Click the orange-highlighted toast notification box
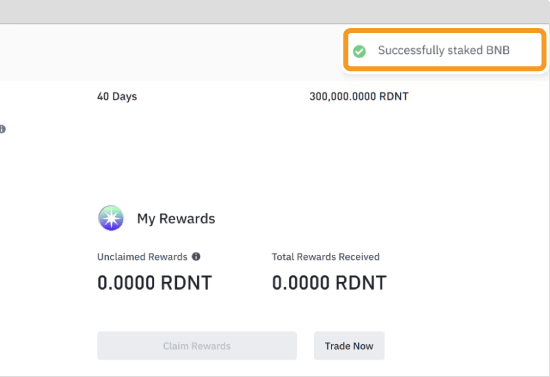 (x=444, y=49)
